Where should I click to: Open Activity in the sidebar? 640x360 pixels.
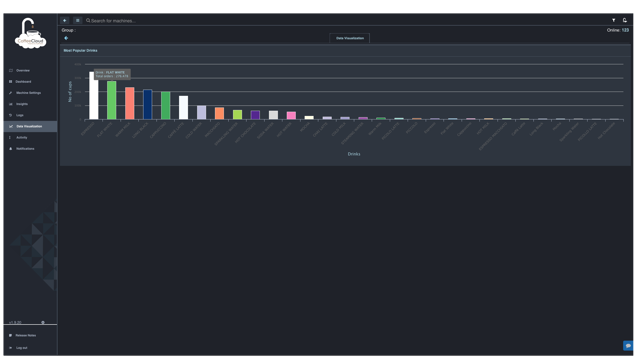pyautogui.click(x=30, y=138)
